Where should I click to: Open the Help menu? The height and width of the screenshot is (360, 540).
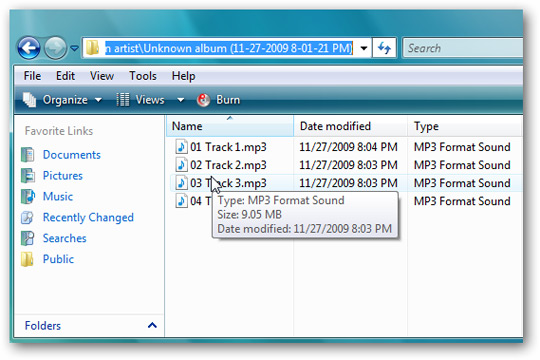click(x=184, y=76)
